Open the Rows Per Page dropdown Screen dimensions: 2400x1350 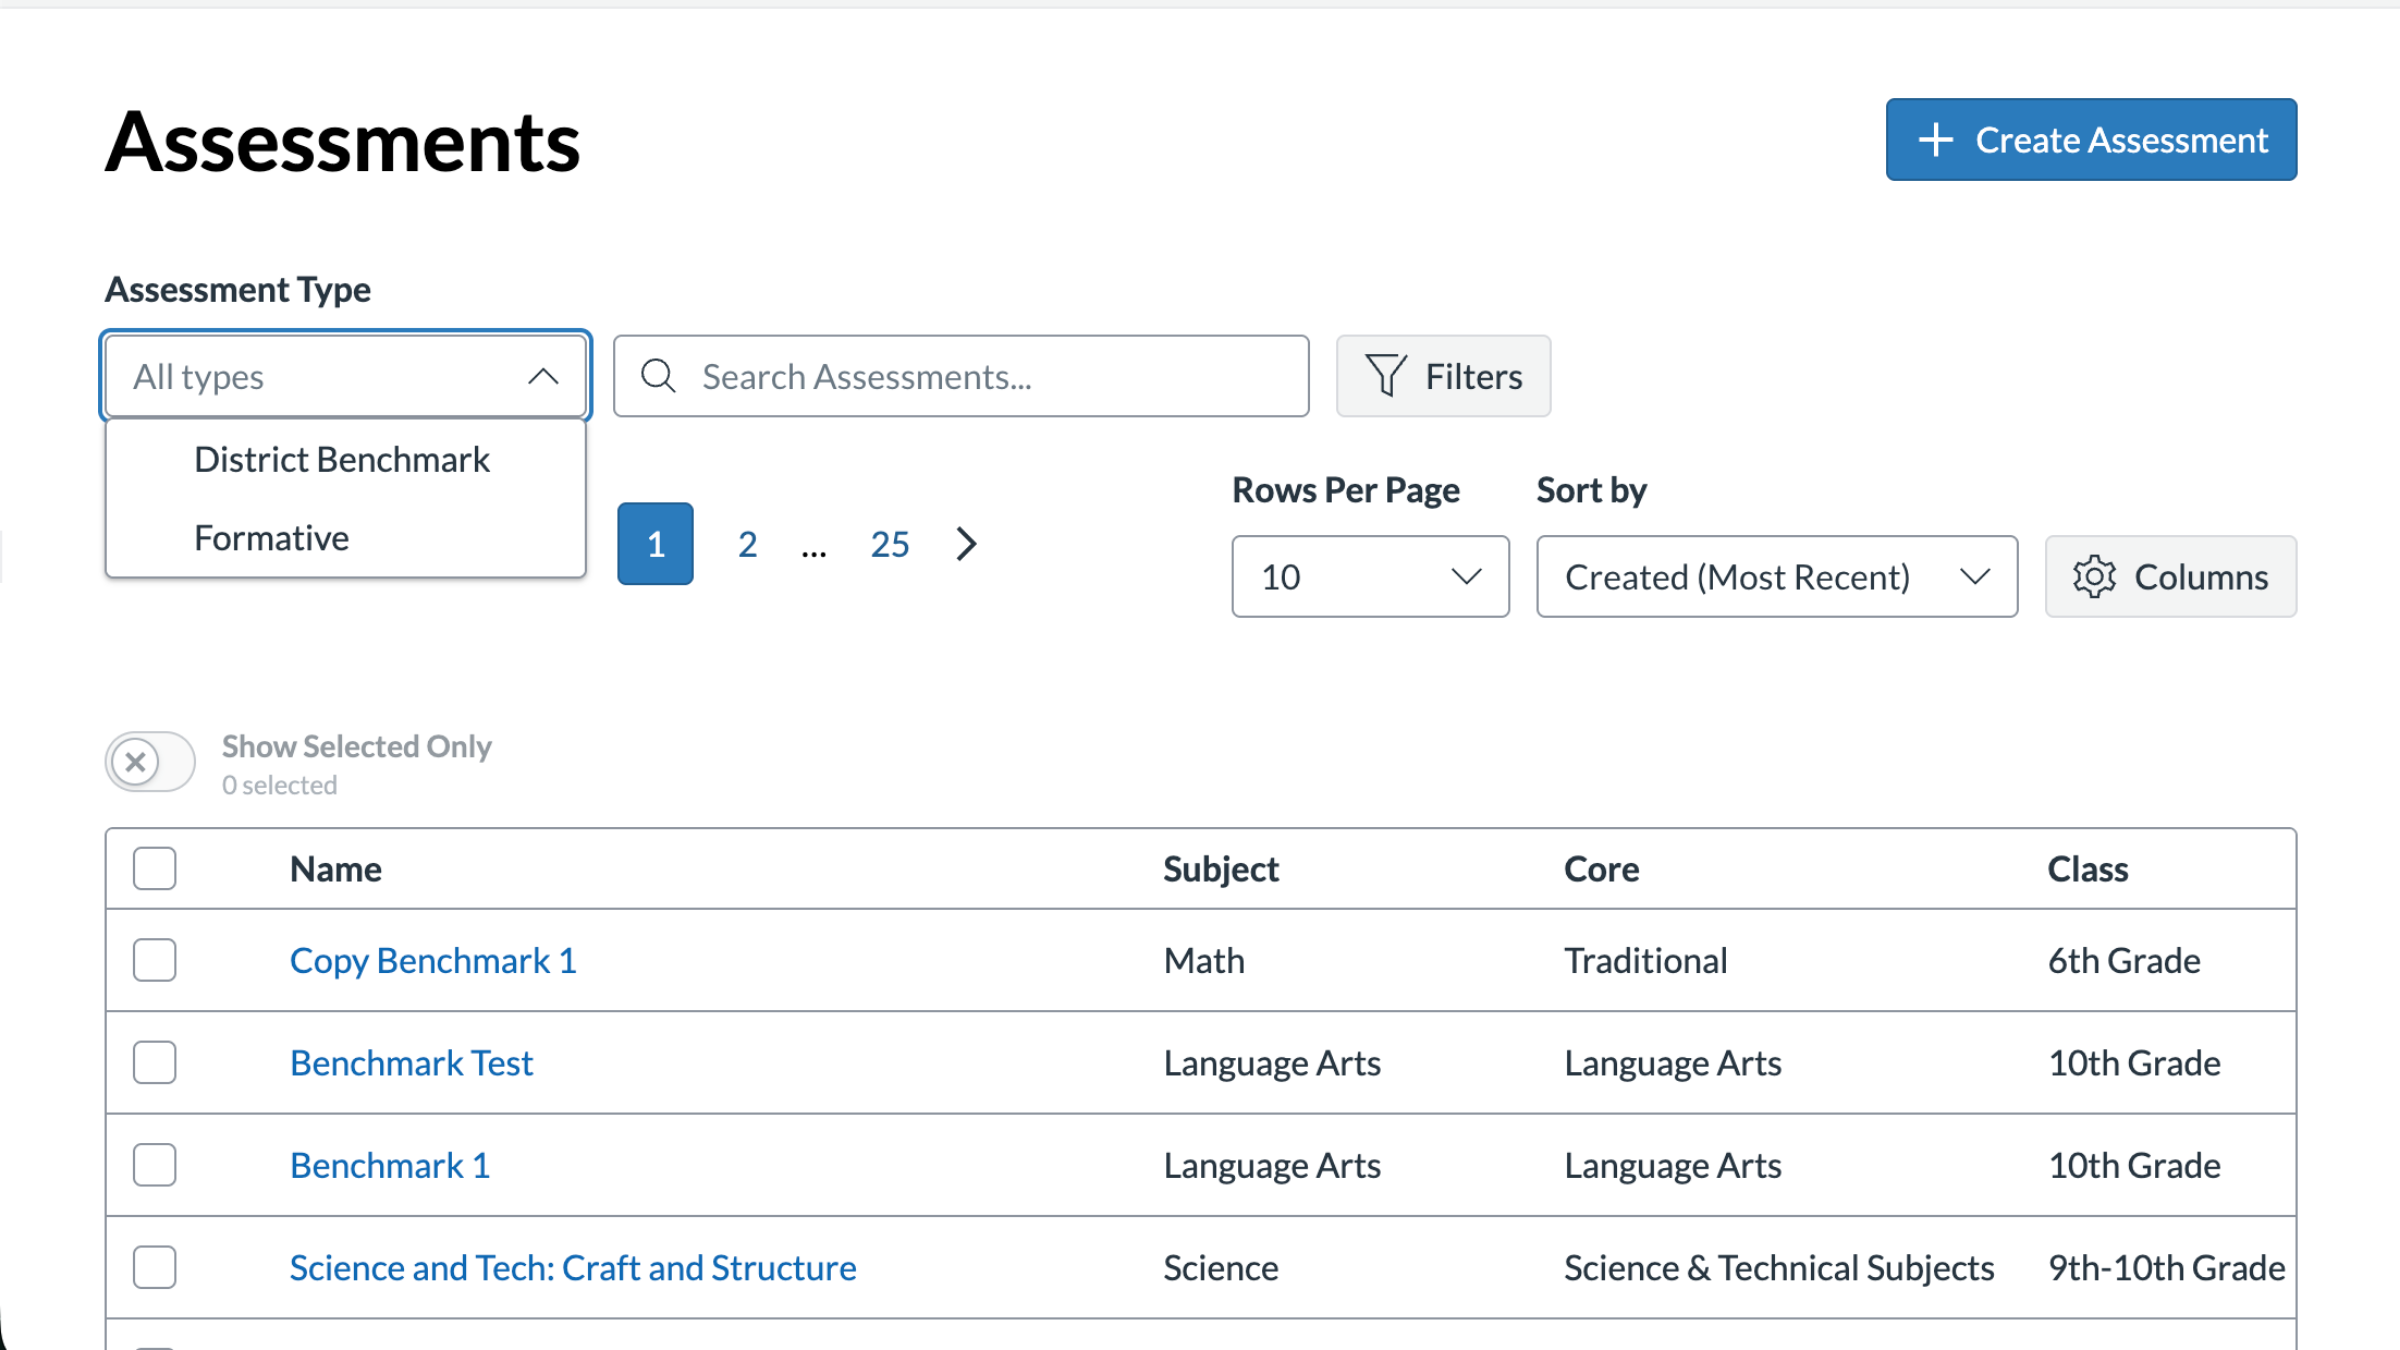coord(1370,577)
